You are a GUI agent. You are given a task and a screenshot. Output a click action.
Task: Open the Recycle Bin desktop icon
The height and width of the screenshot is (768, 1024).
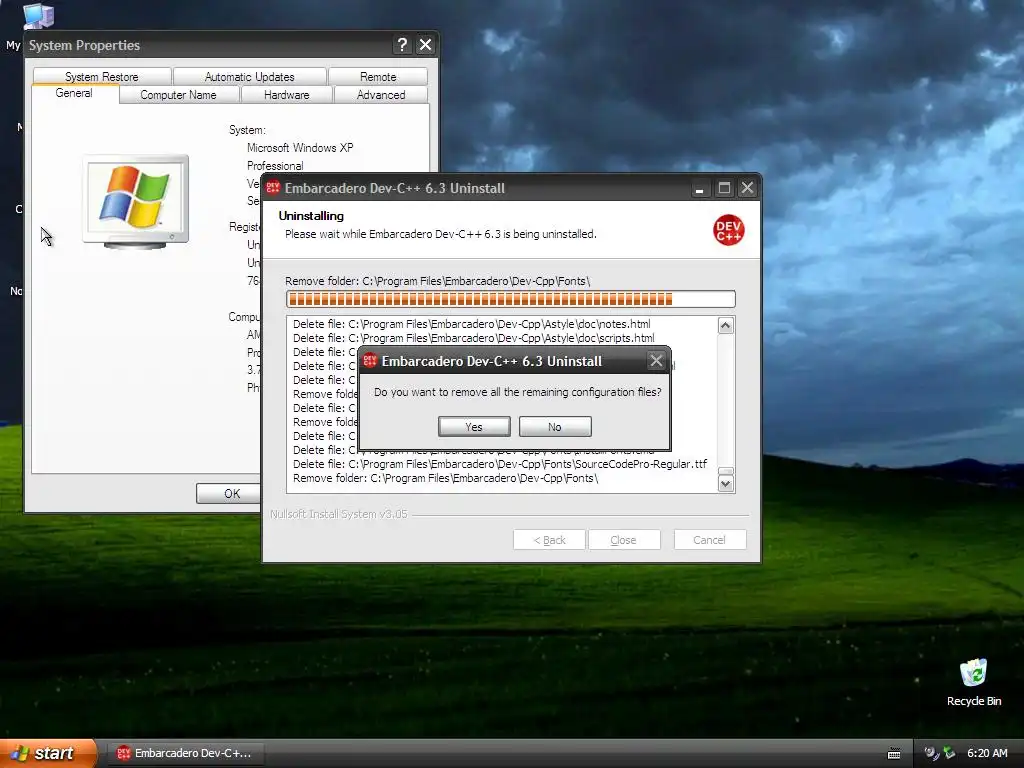[x=974, y=682]
